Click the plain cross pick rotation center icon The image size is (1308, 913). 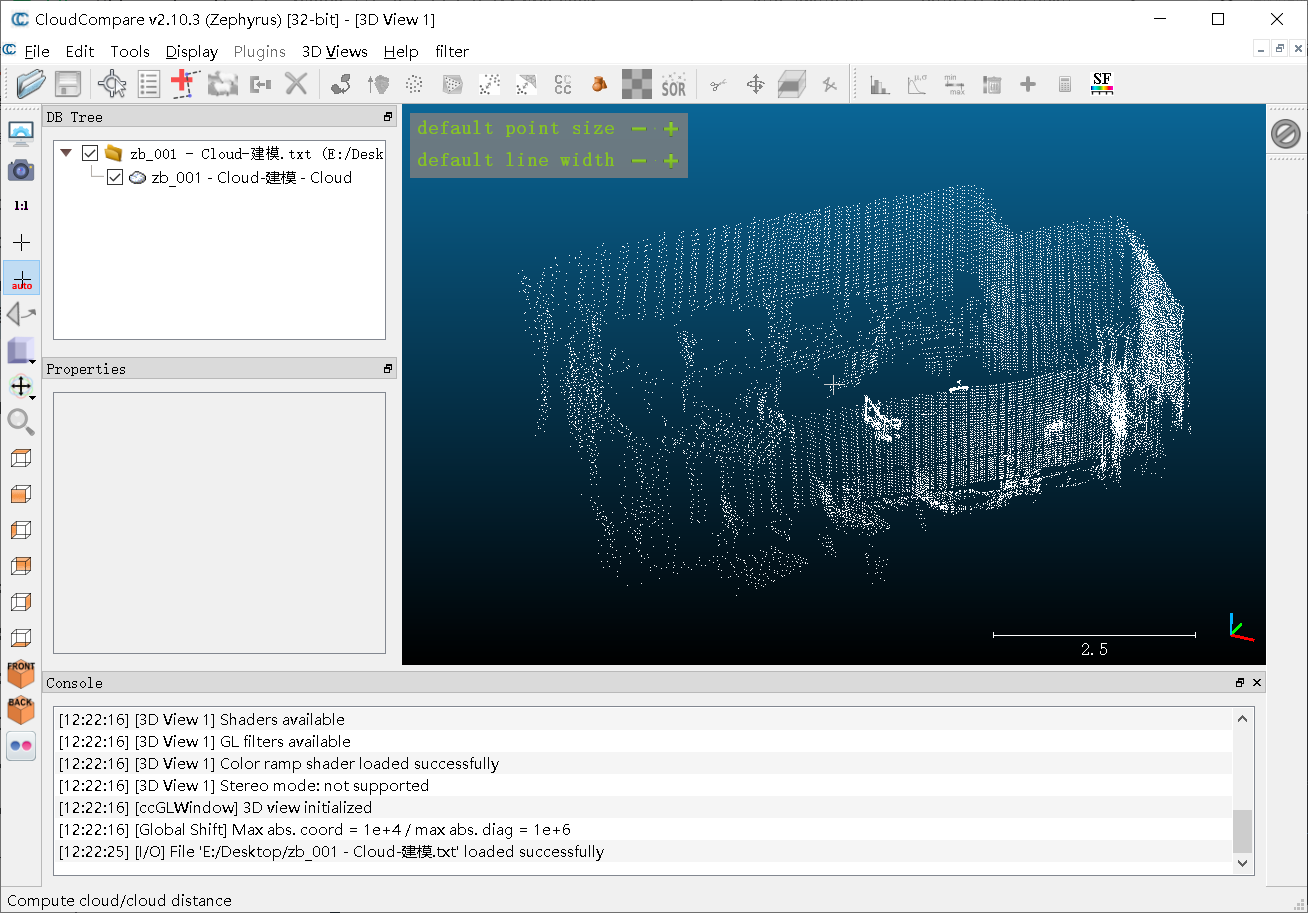click(x=21, y=242)
